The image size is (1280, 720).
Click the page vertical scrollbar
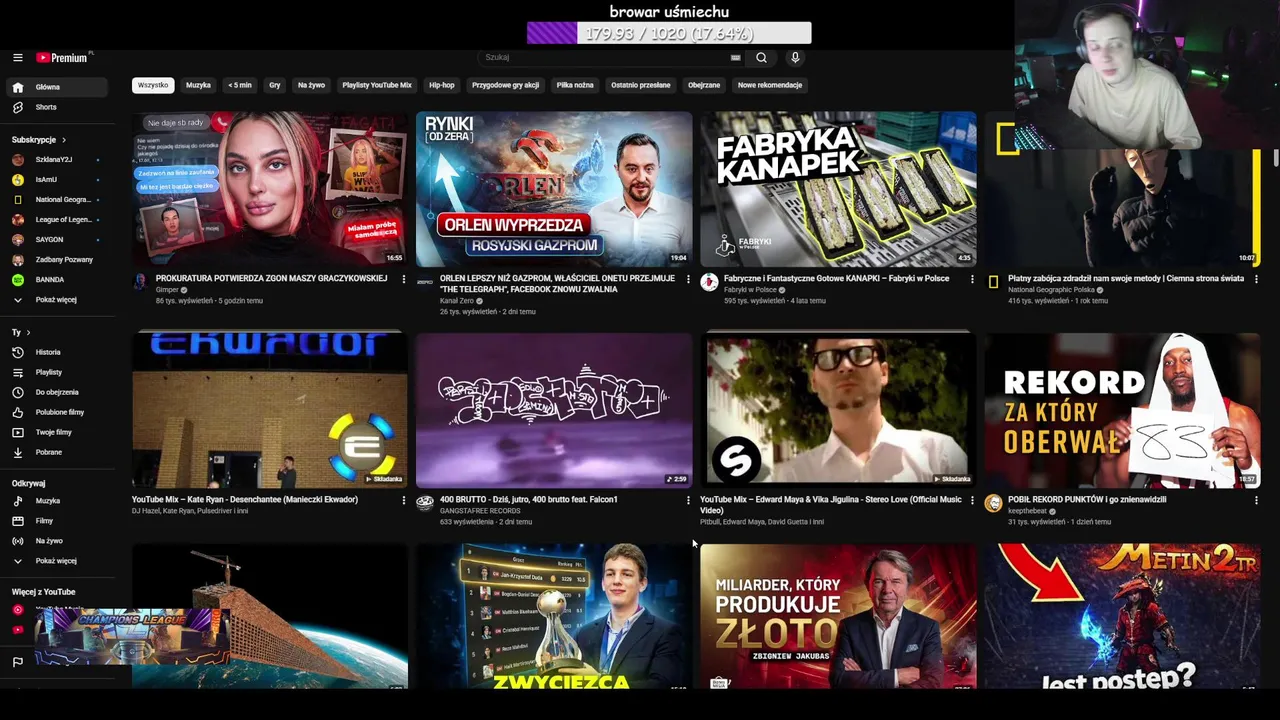pos(1275,157)
